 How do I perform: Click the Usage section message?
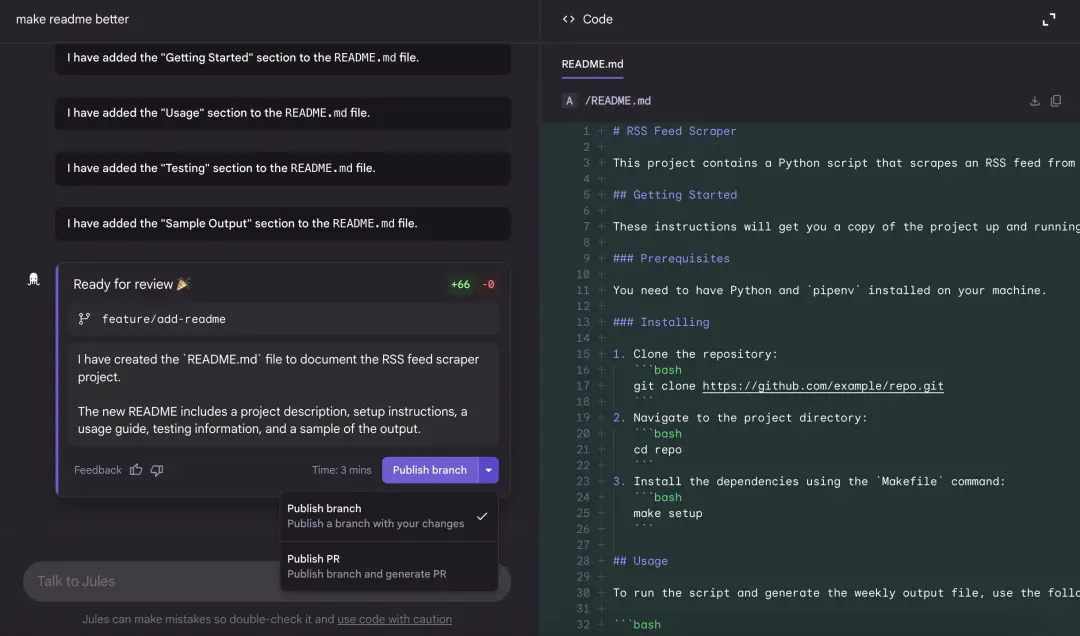[283, 113]
